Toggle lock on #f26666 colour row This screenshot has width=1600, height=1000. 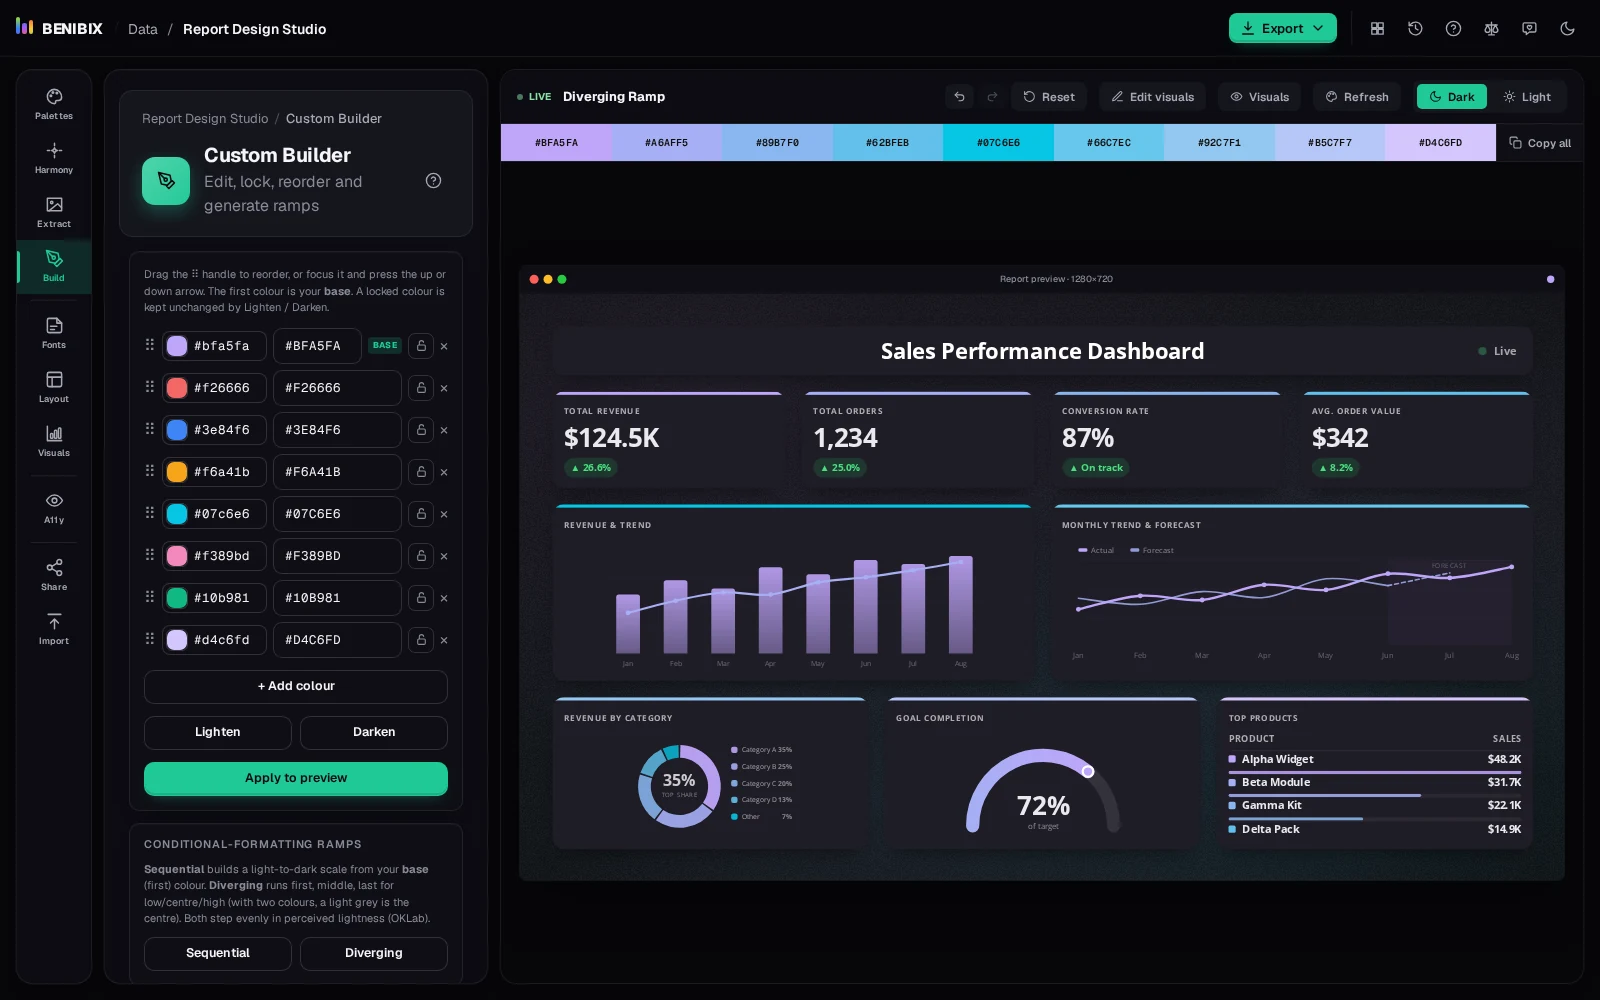point(421,388)
